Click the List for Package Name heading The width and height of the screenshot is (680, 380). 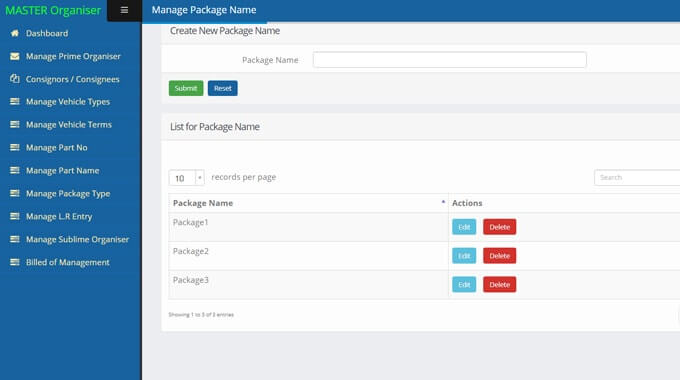point(215,127)
